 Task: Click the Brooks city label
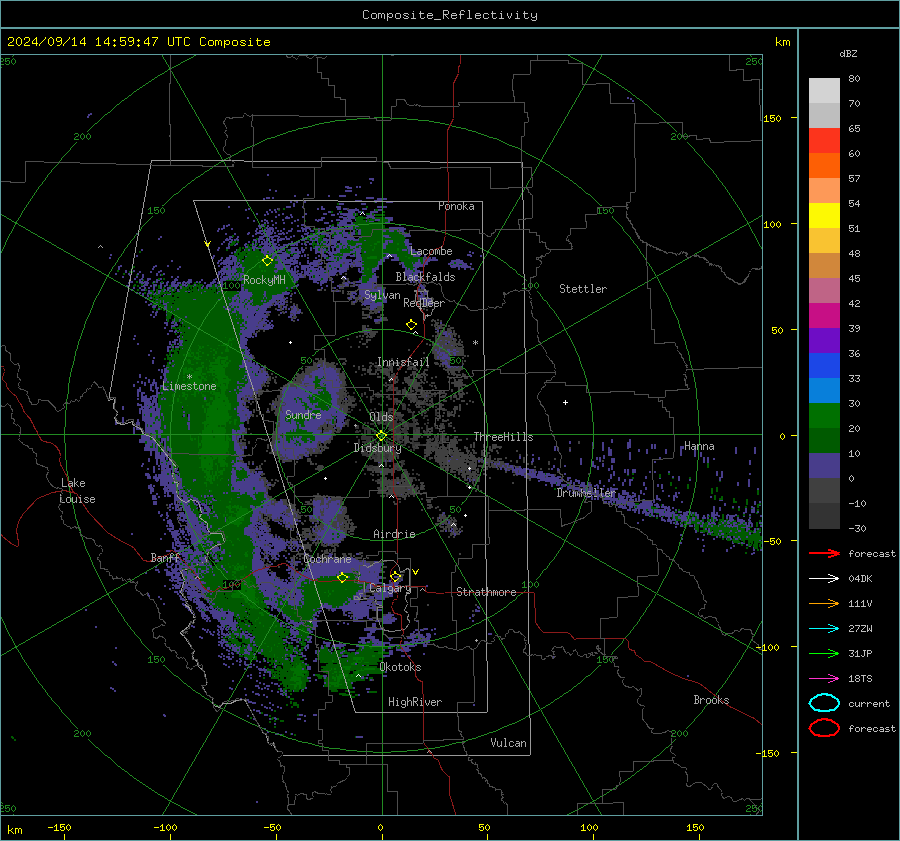tap(711, 700)
